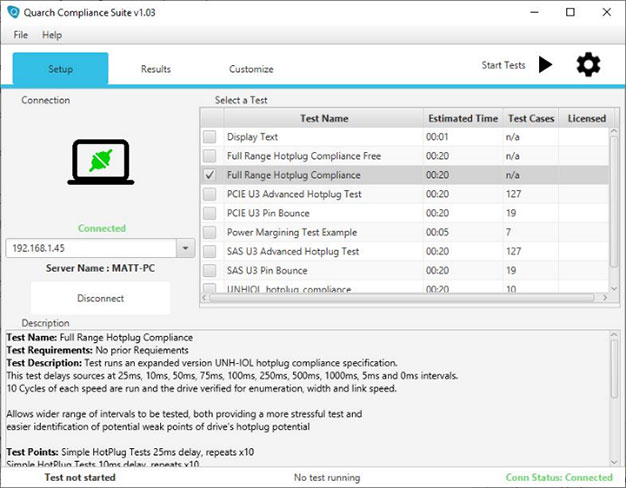Enable the Display Text test checkbox
Screen dimensions: 626x488
[209, 137]
